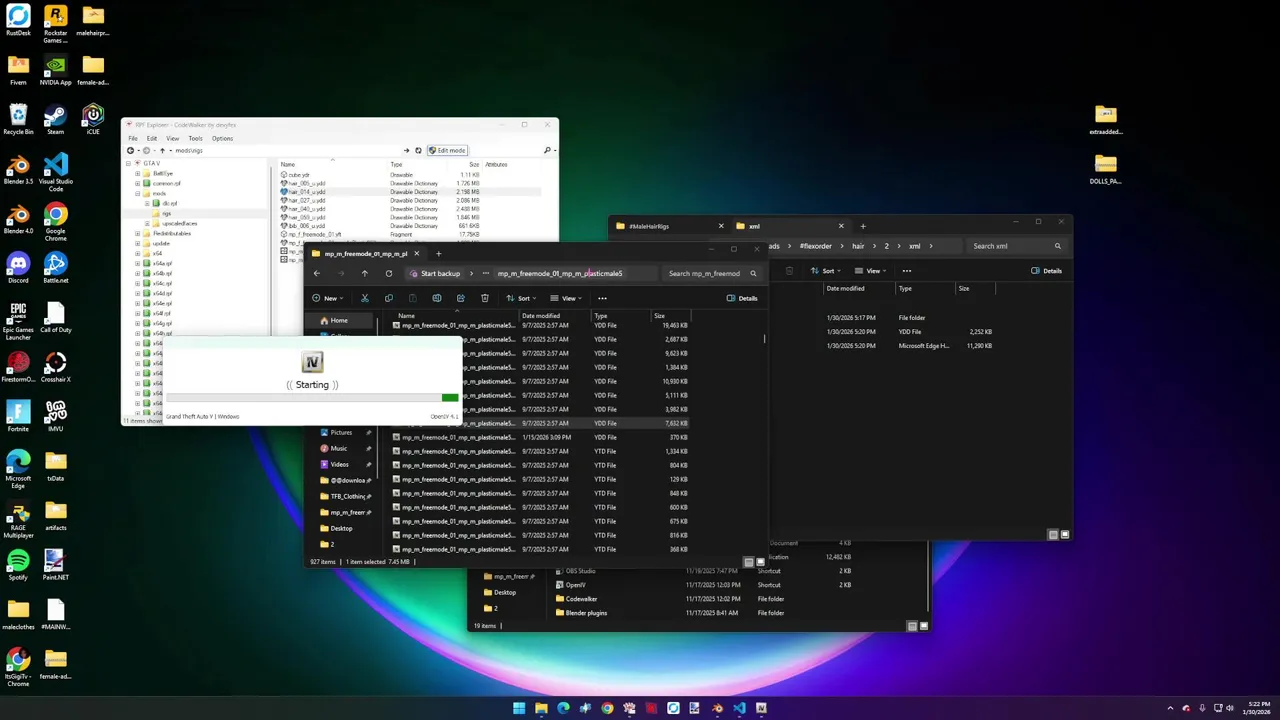Click Refresh in mp_m_freemode Explorer window
The image size is (1280, 720).
tap(389, 273)
